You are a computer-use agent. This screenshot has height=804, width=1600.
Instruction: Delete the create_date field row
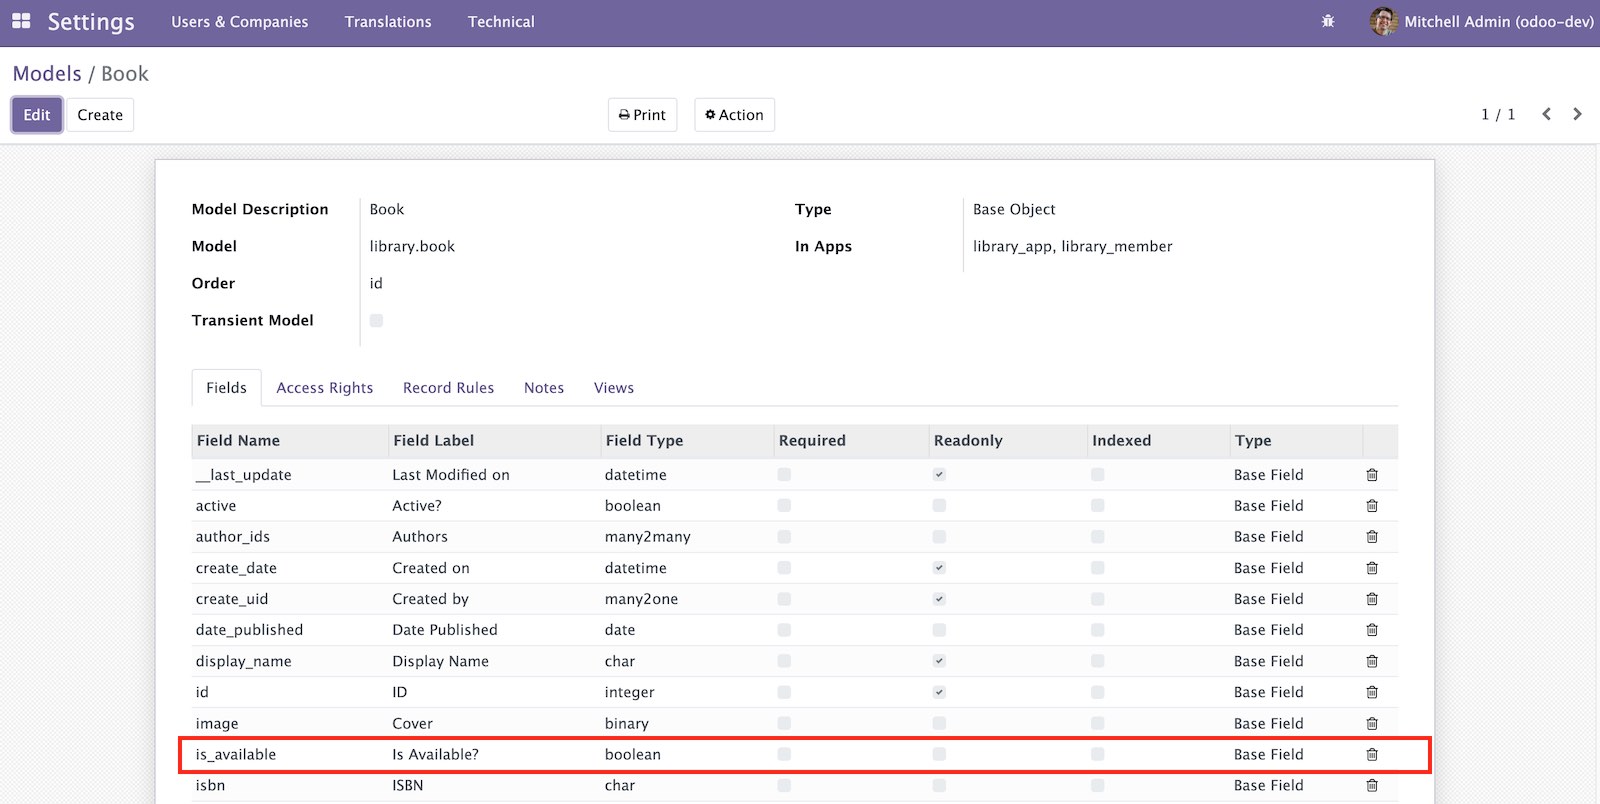(1372, 568)
